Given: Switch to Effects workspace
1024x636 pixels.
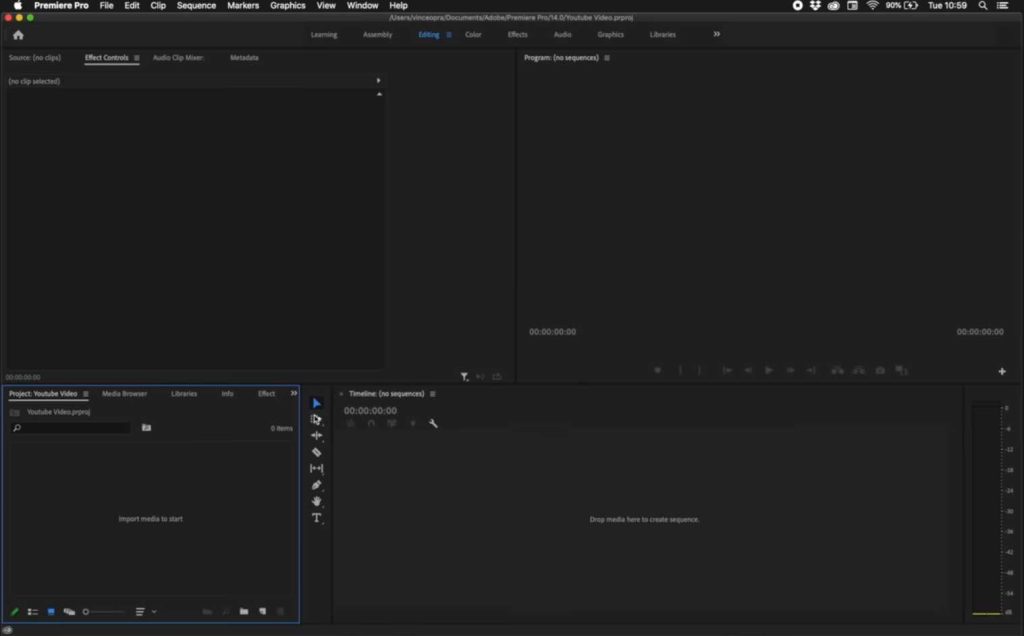Looking at the screenshot, I should [x=517, y=35].
